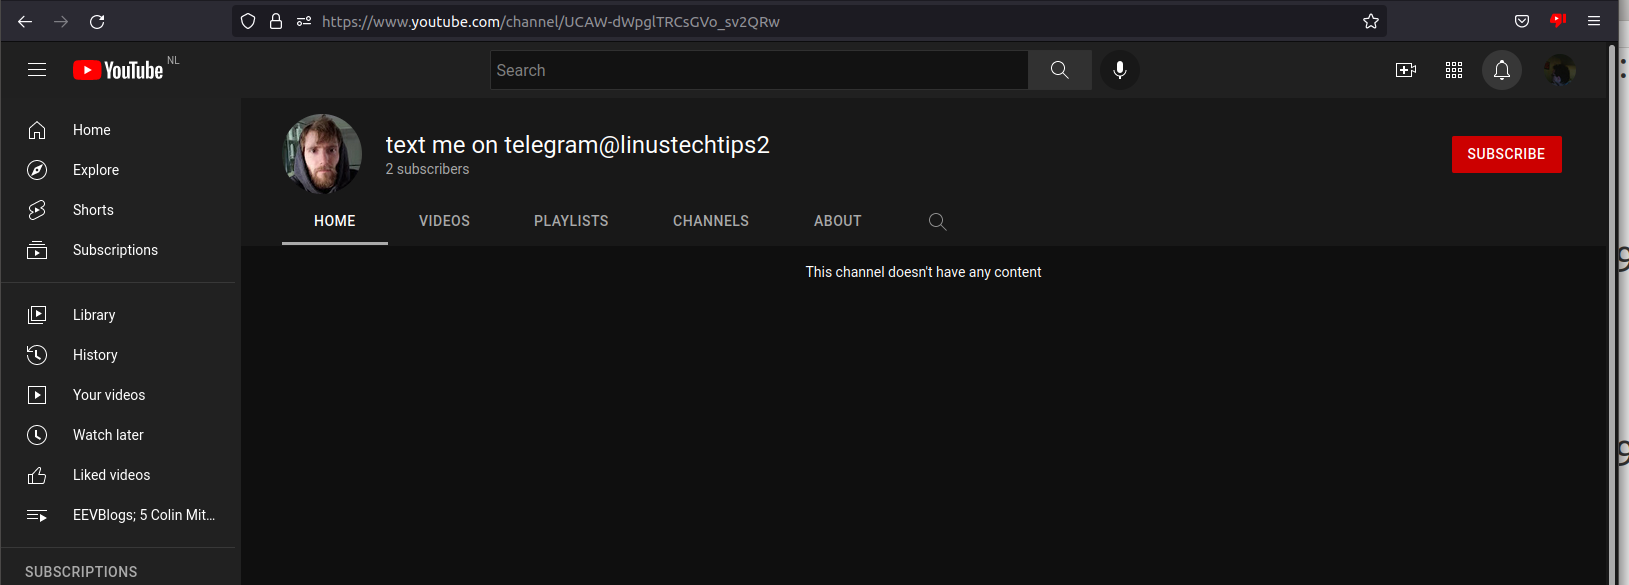Open the Firefox application menu
The height and width of the screenshot is (585, 1629).
(1594, 21)
